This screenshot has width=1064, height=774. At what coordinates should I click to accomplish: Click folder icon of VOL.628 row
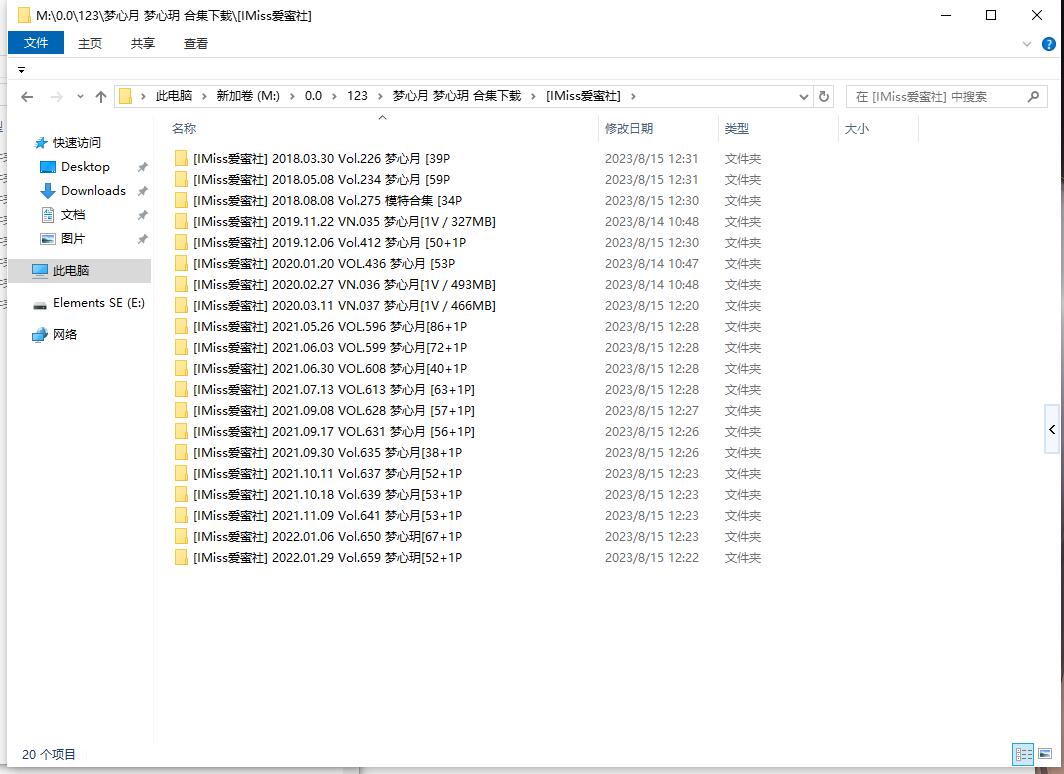181,410
